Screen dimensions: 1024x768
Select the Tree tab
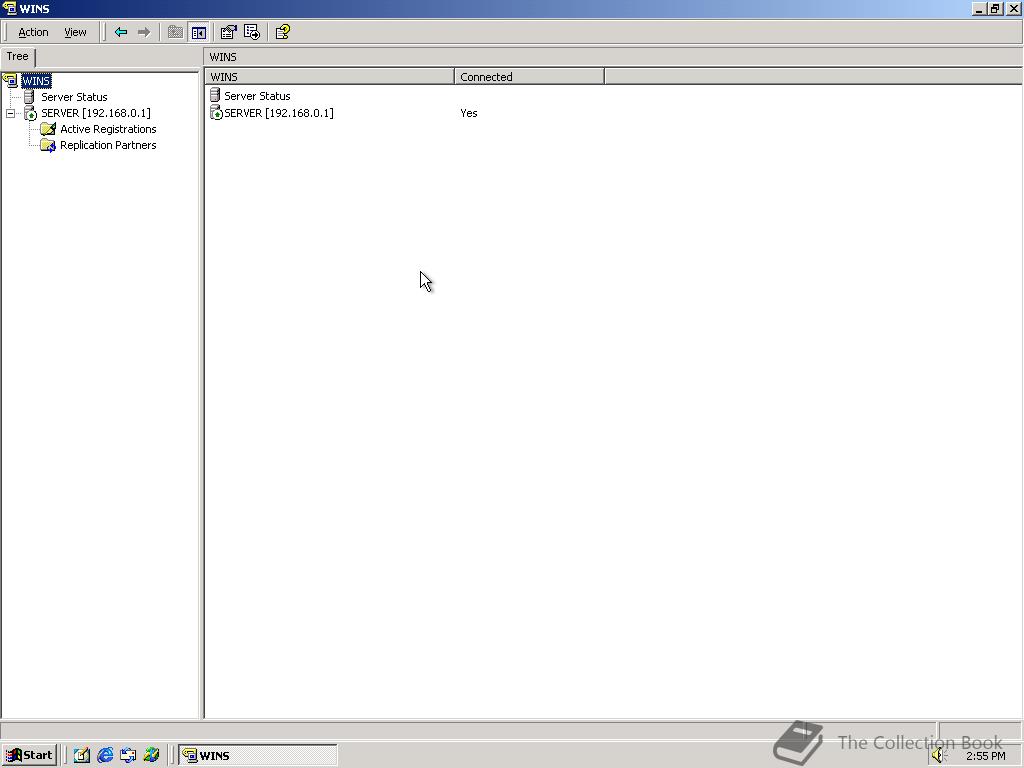[18, 56]
